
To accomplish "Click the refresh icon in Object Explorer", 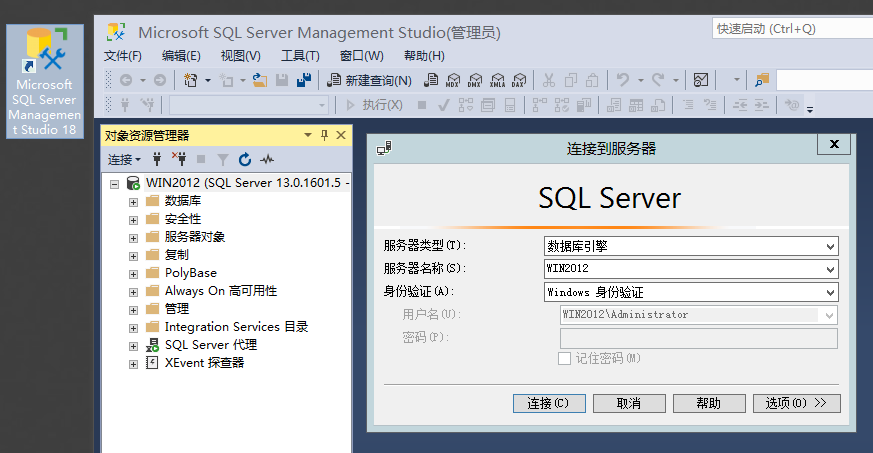I will (x=245, y=159).
